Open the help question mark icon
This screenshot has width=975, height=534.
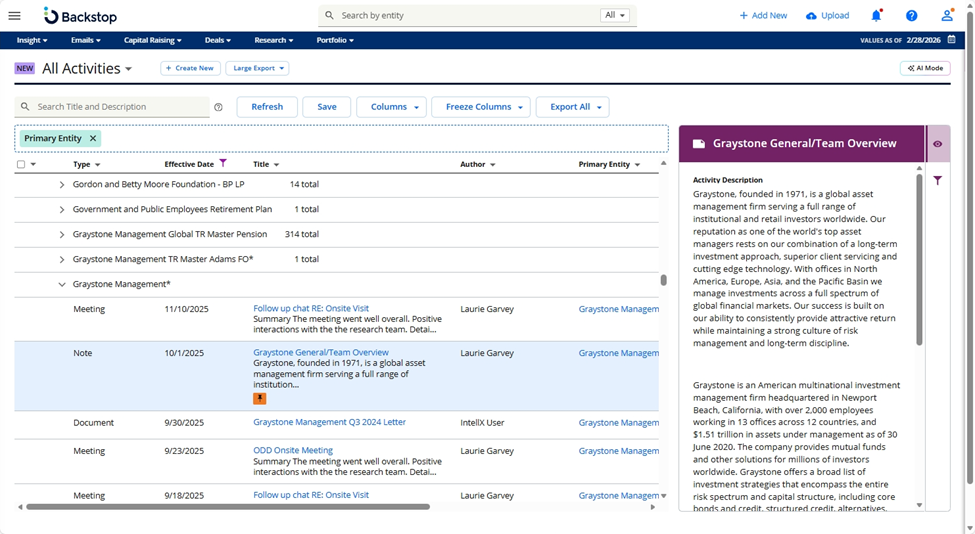(911, 16)
